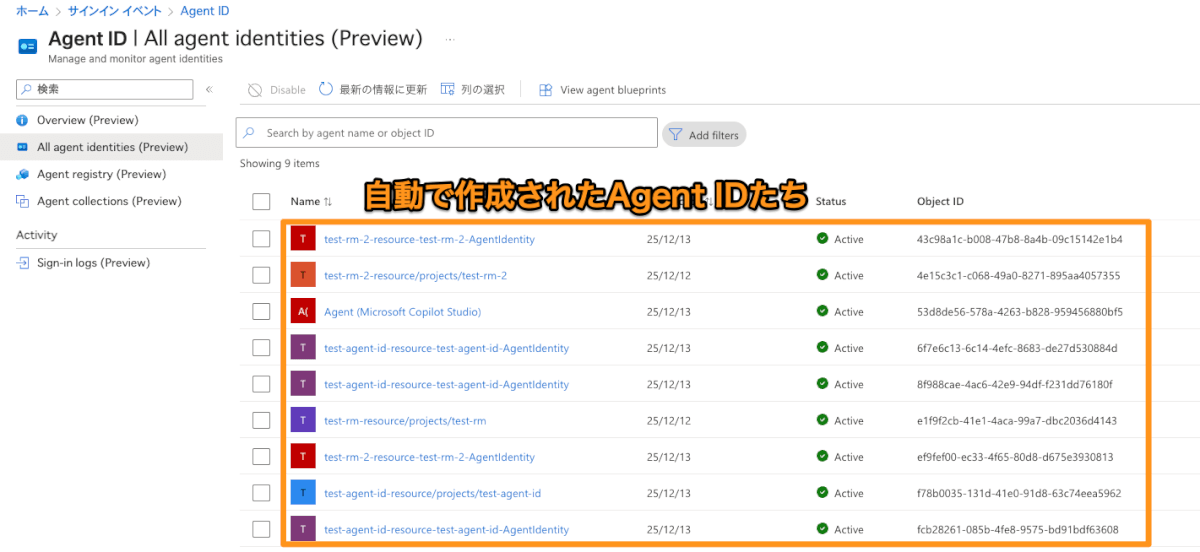Image resolution: width=1200 pixels, height=552 pixels.
Task: Go to サインイン イベント breadcrumb
Action: (x=114, y=11)
